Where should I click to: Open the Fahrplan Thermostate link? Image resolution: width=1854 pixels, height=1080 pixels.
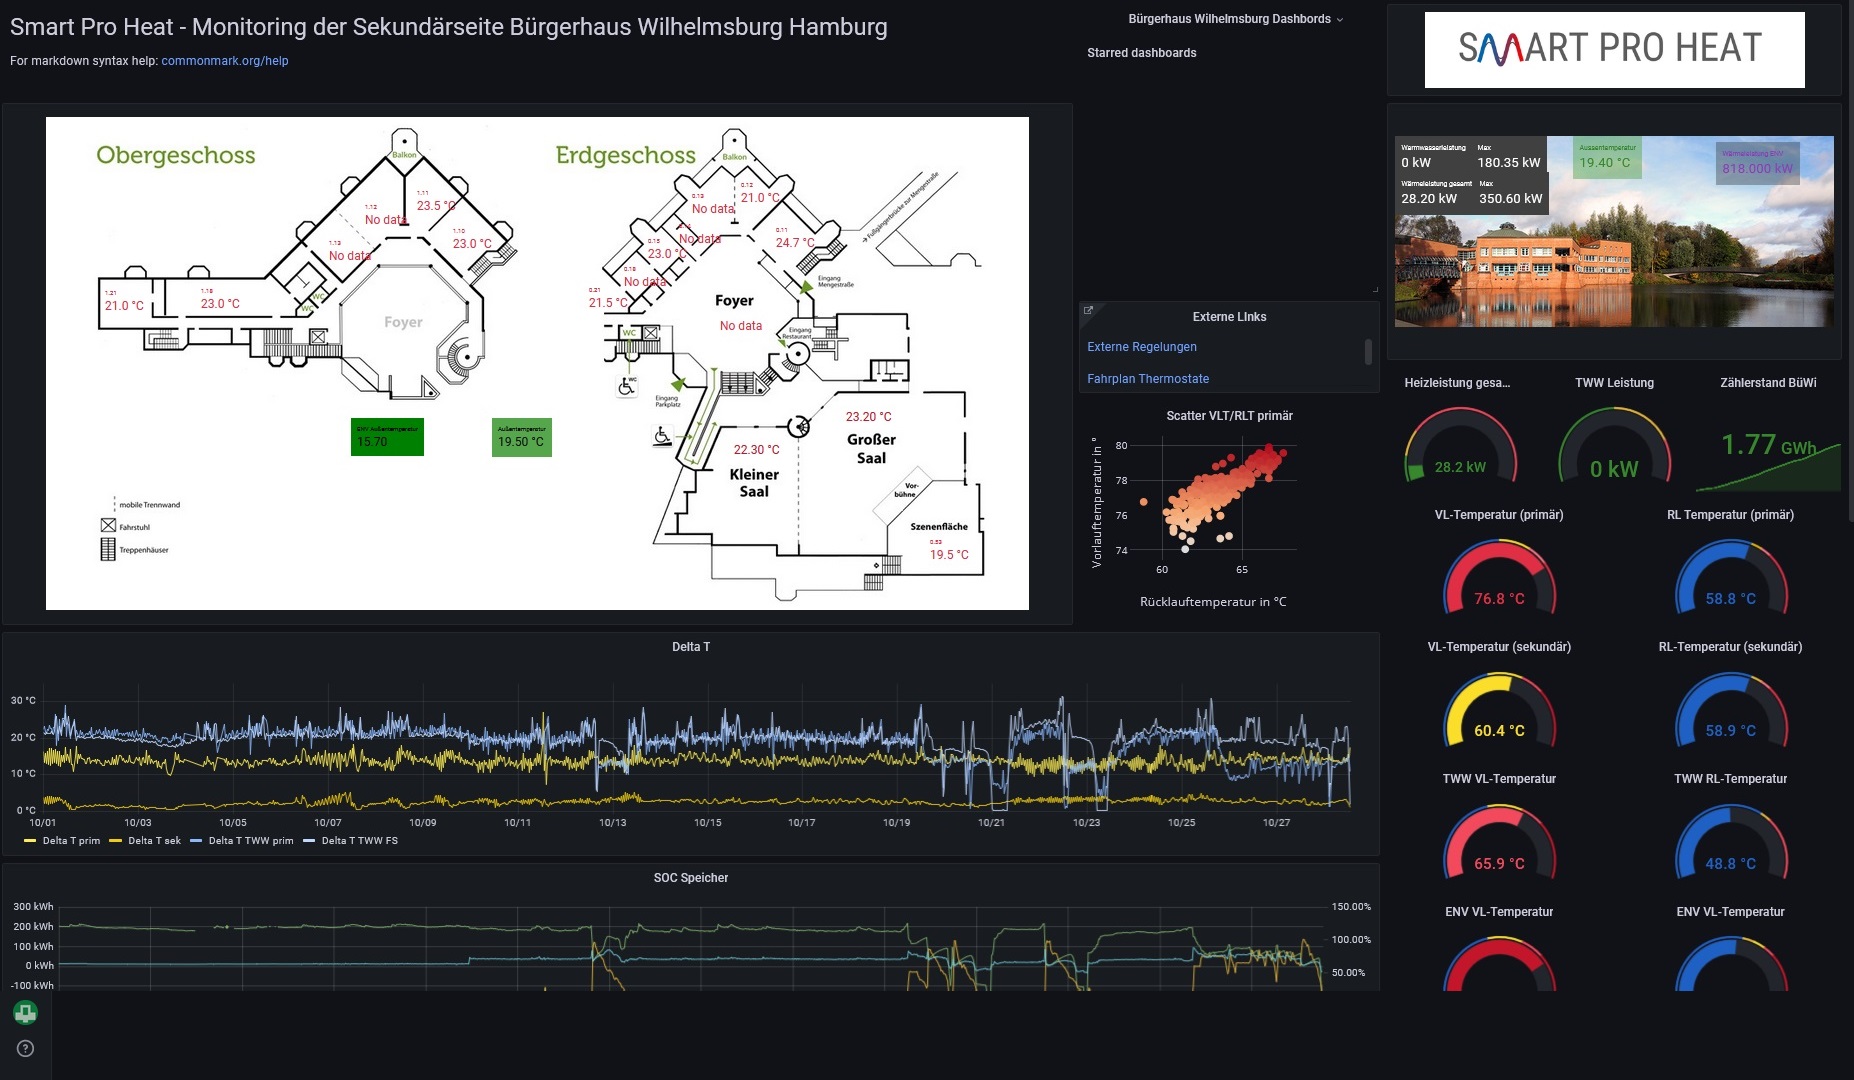tap(1148, 379)
